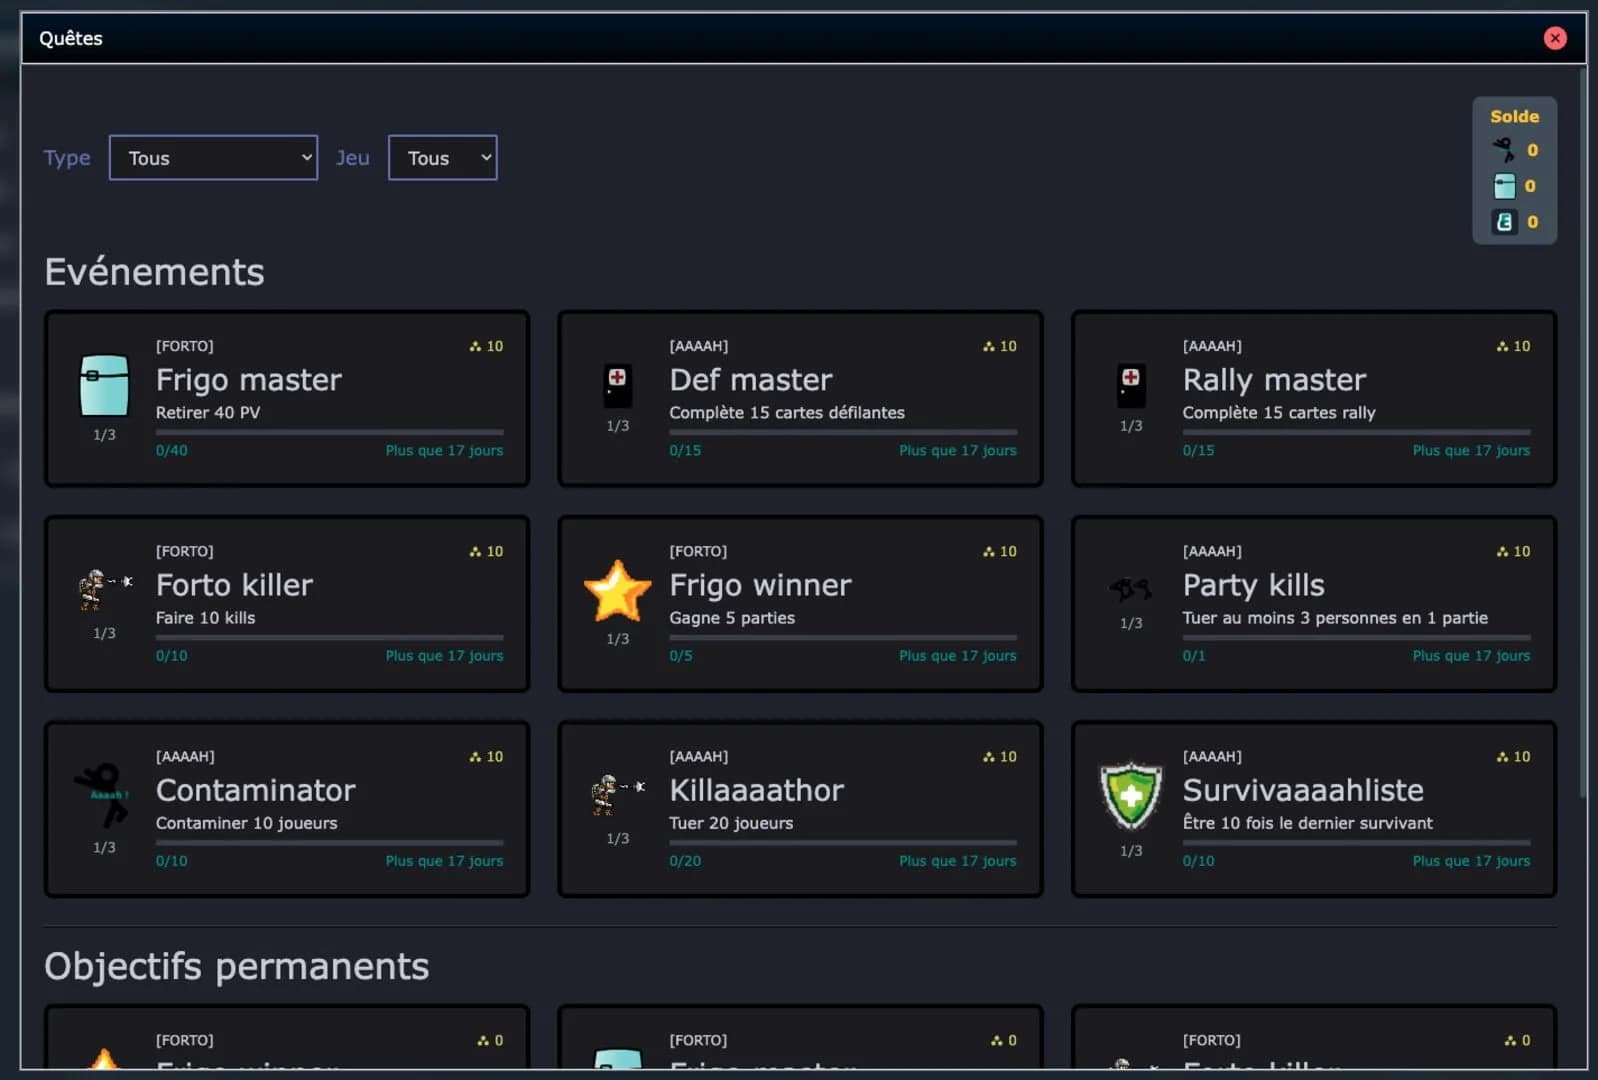The image size is (1598, 1080).
Task: Click the fridge currency icon in Solde panel
Action: (1504, 186)
